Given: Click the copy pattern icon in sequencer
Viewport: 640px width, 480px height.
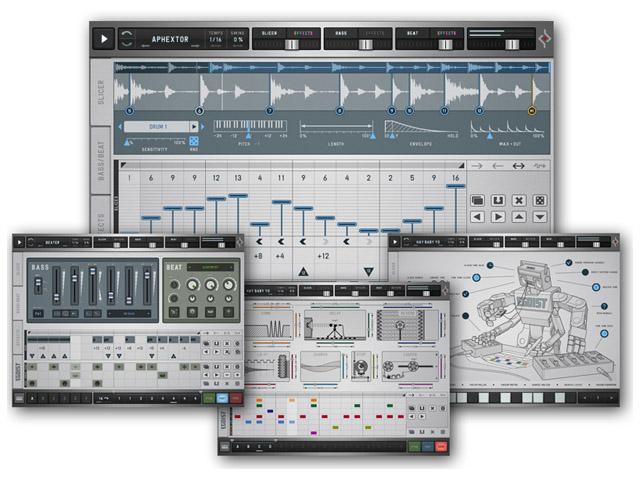Looking at the screenshot, I should [x=478, y=199].
